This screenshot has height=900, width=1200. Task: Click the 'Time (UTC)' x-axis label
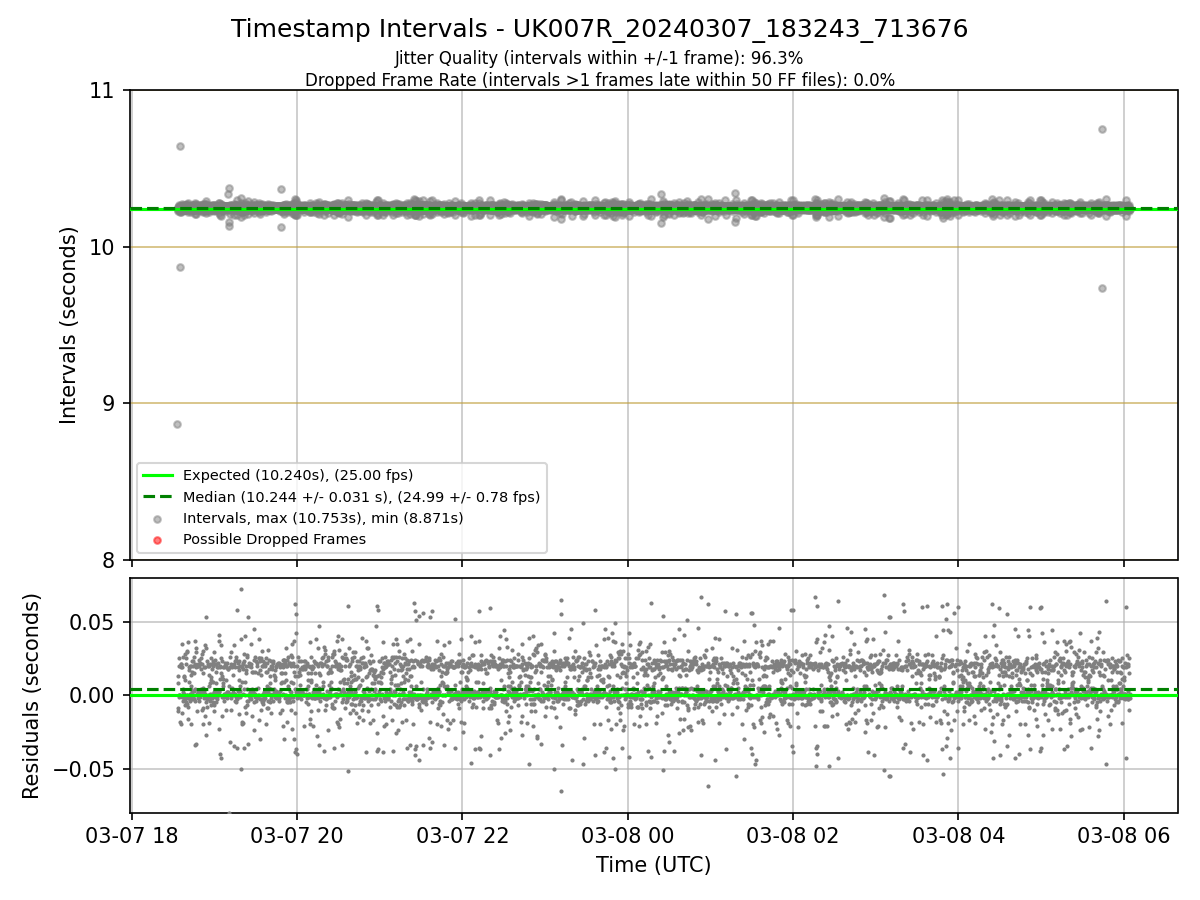point(653,865)
